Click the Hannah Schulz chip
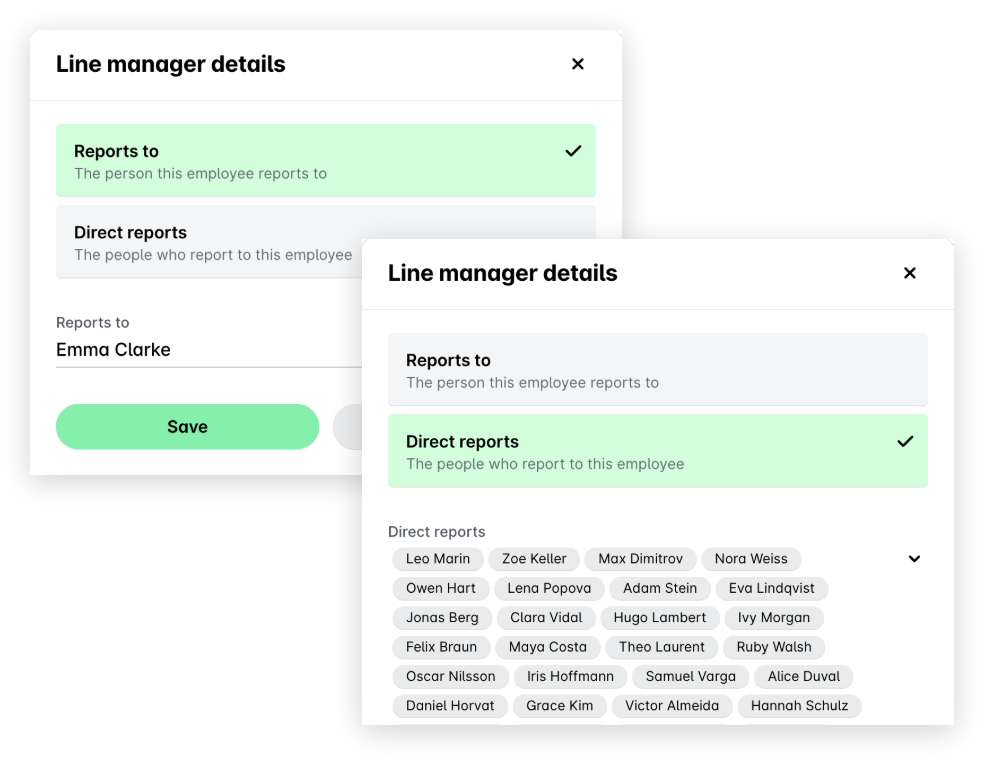The height and width of the screenshot is (765, 984). [x=800, y=706]
